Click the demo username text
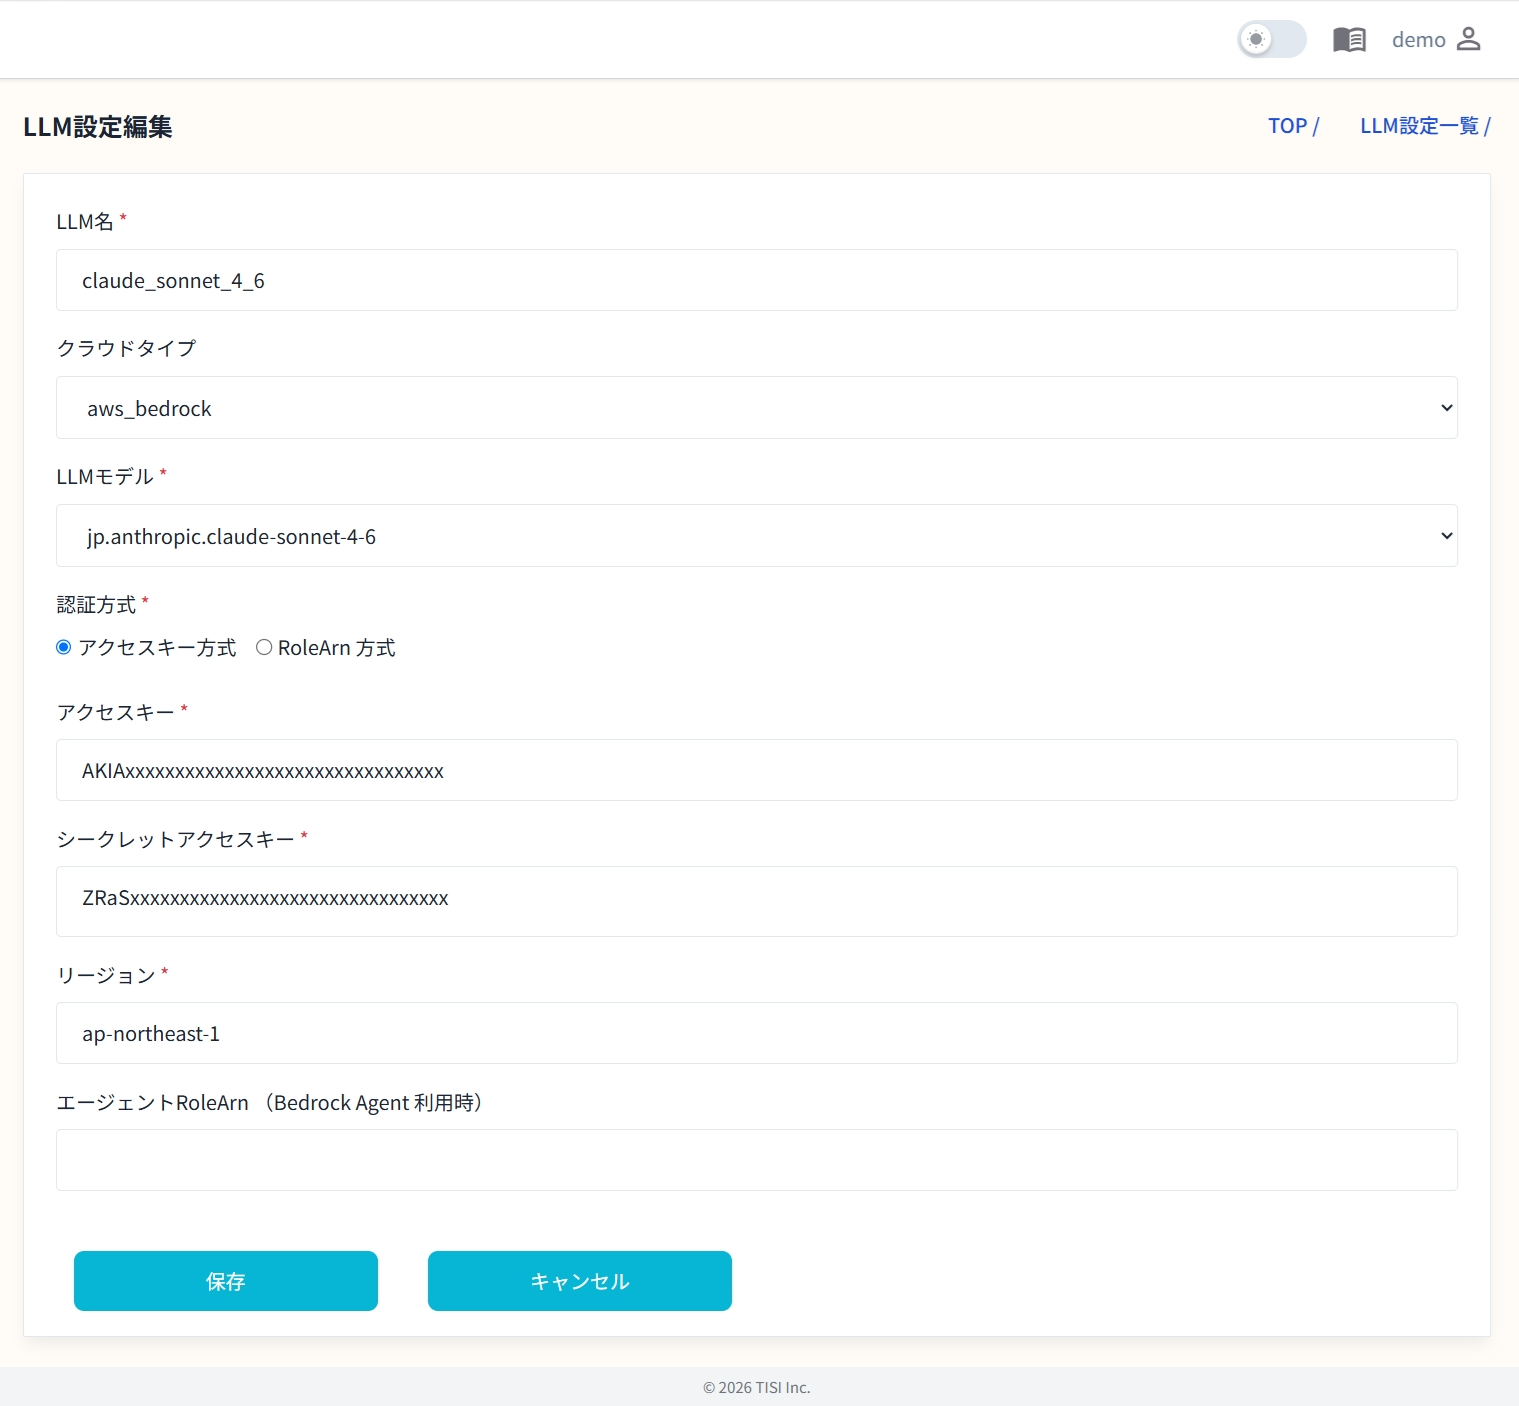The height and width of the screenshot is (1406, 1519). [x=1418, y=40]
